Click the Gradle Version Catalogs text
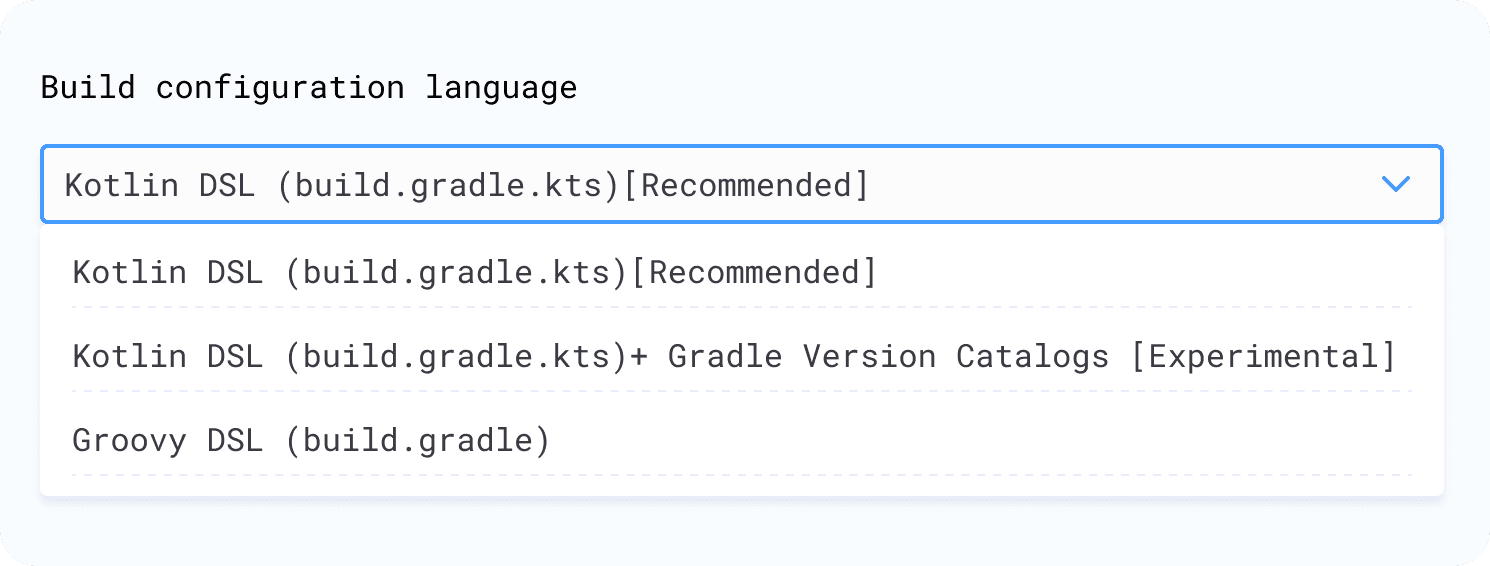Viewport: 1490px width, 566px height. tap(888, 356)
